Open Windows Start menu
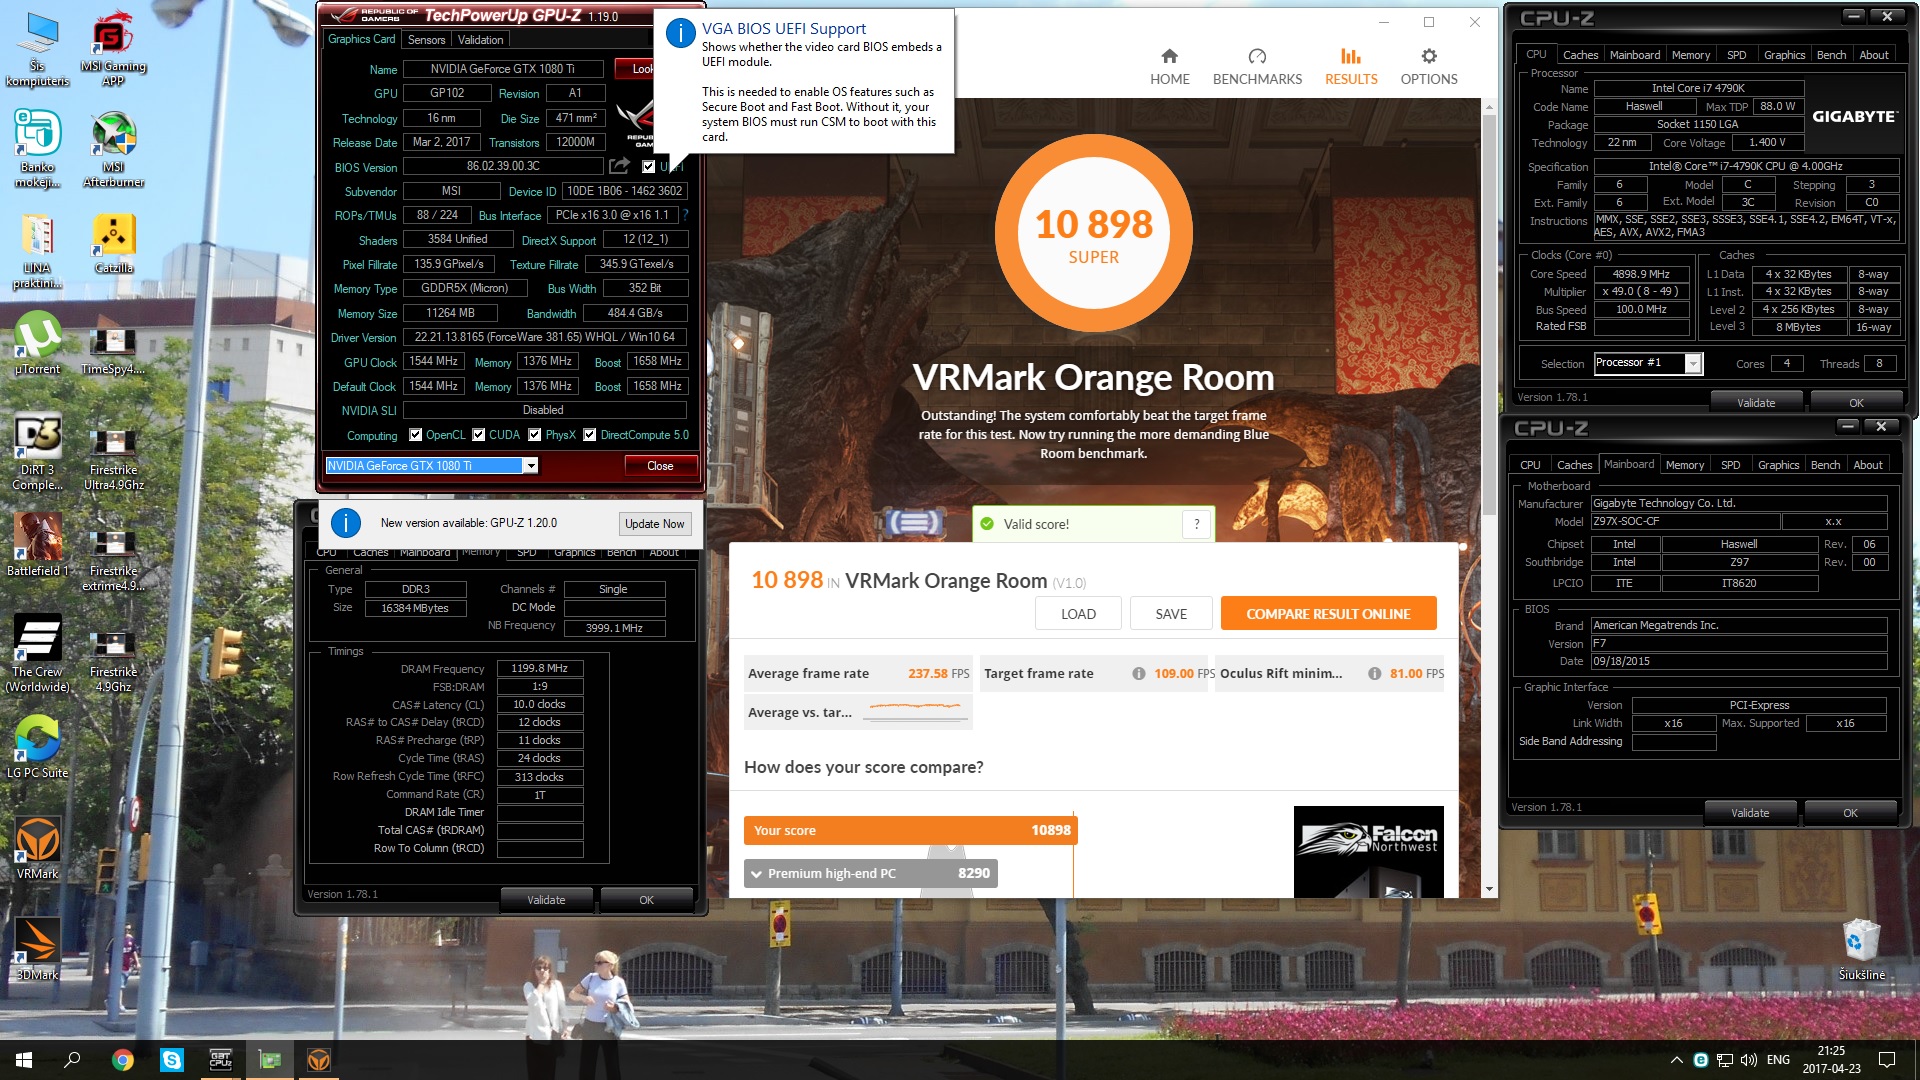1920x1080 pixels. pyautogui.click(x=24, y=1060)
